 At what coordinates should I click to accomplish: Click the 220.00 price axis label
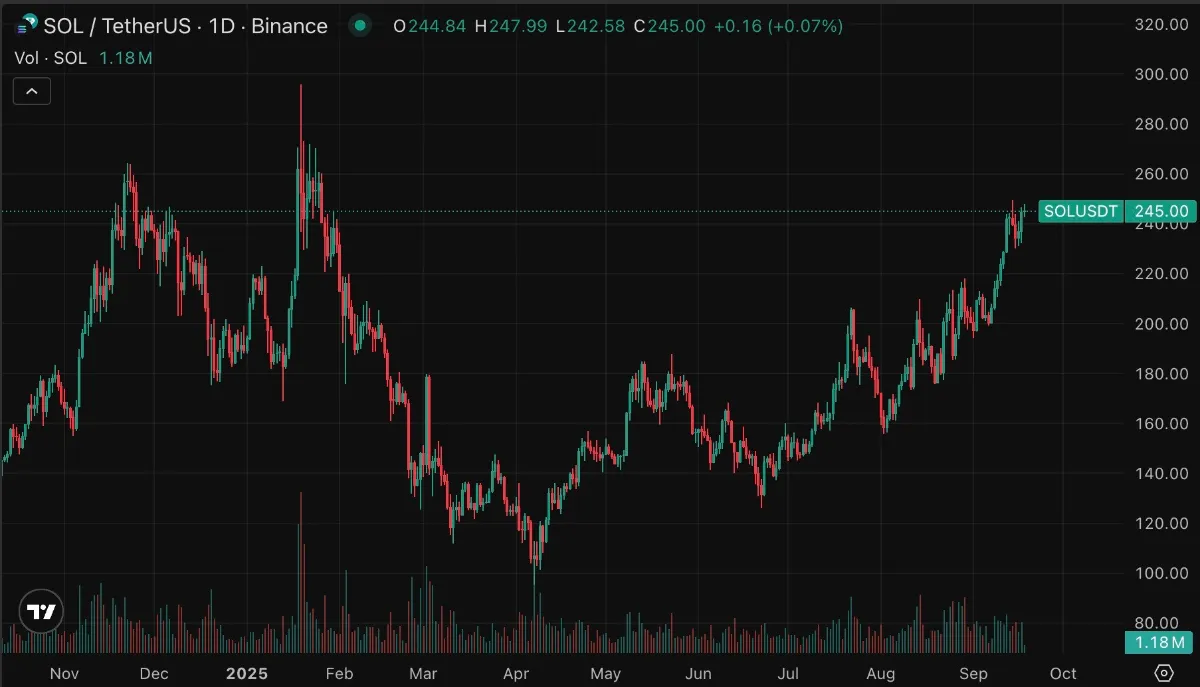tap(1160, 274)
